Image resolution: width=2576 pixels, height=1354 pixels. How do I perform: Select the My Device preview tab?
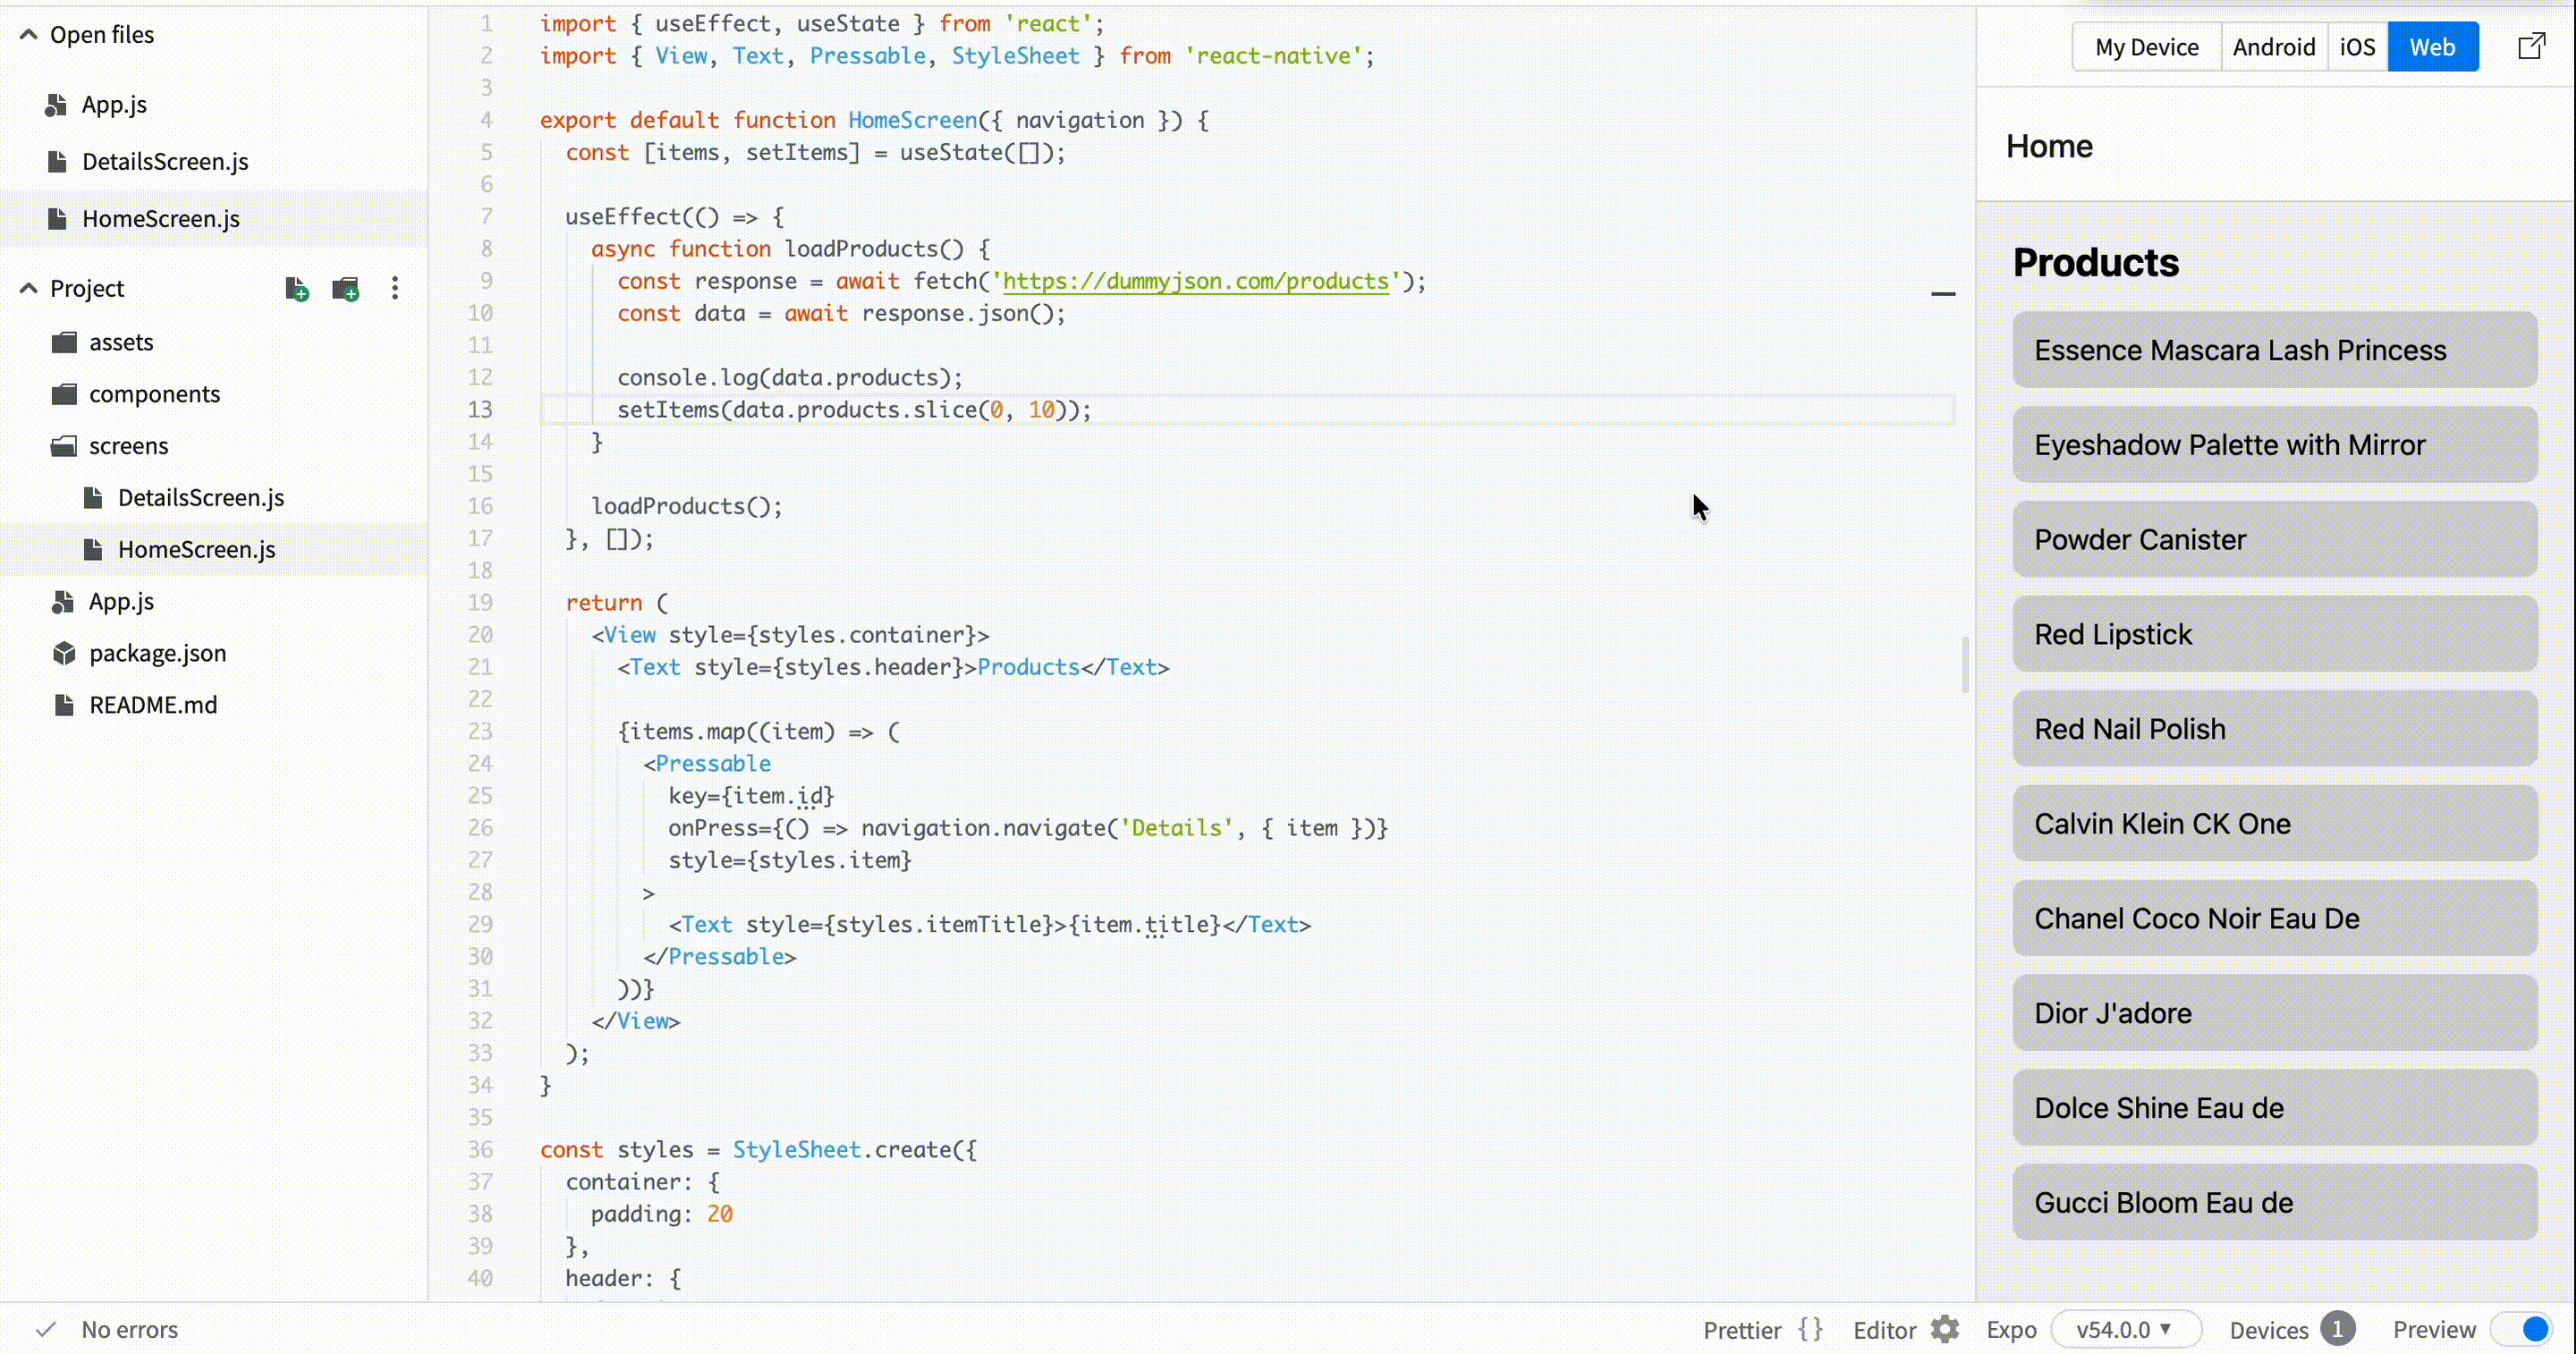click(2146, 47)
